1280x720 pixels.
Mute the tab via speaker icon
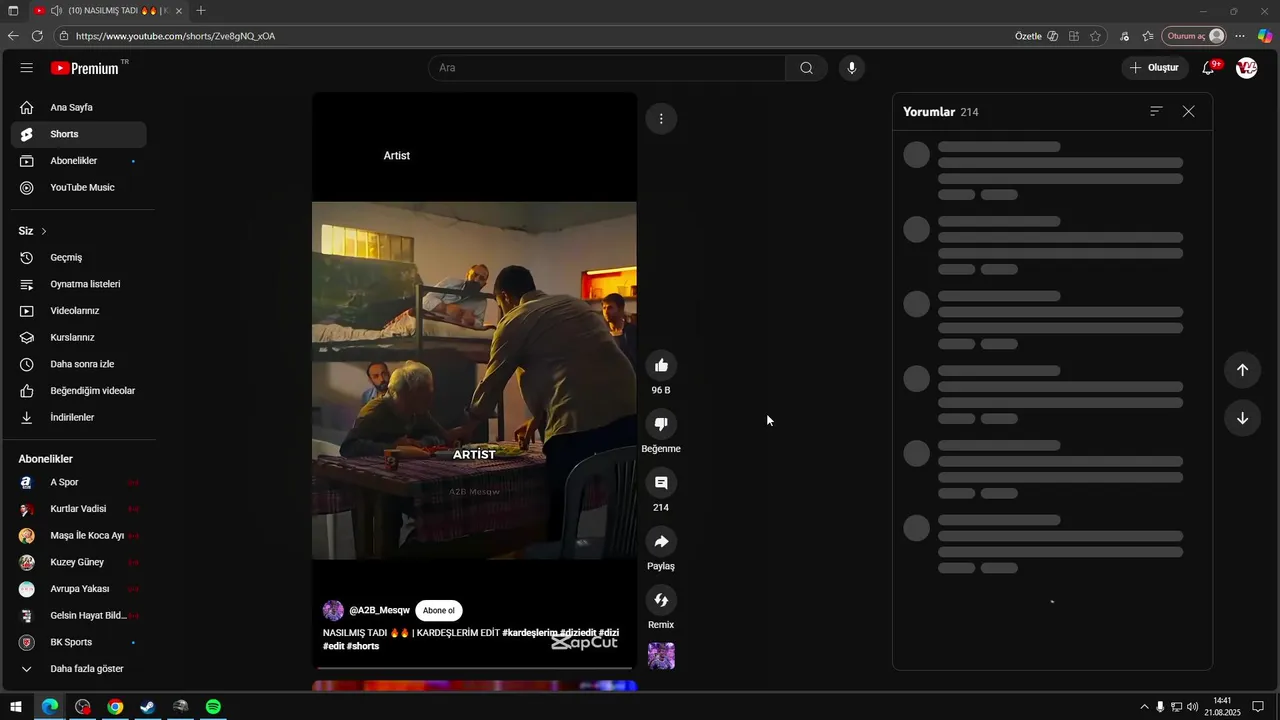click(56, 11)
